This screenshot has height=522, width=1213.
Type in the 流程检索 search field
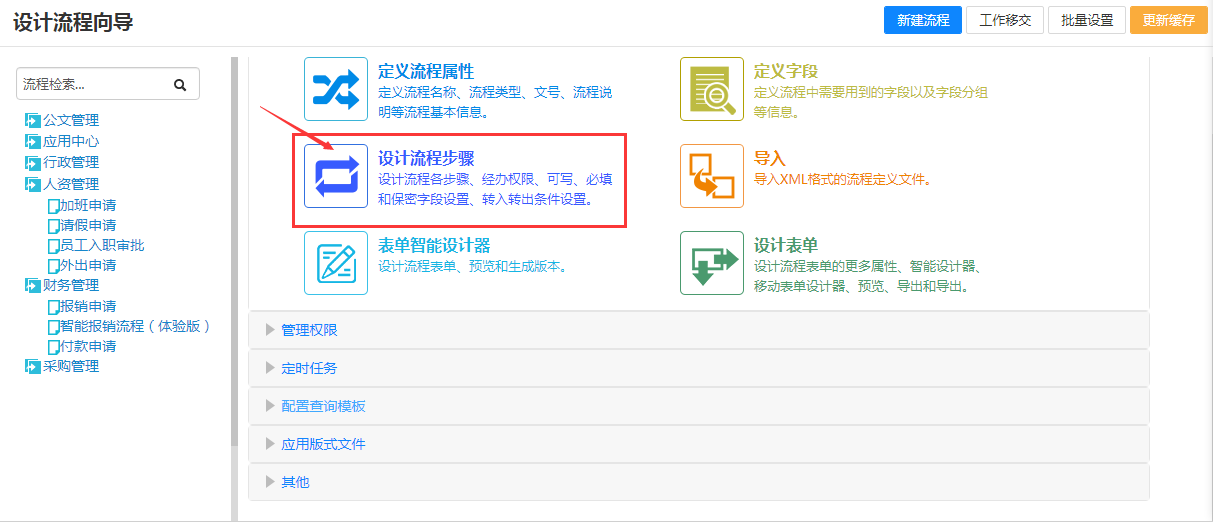(x=90, y=85)
